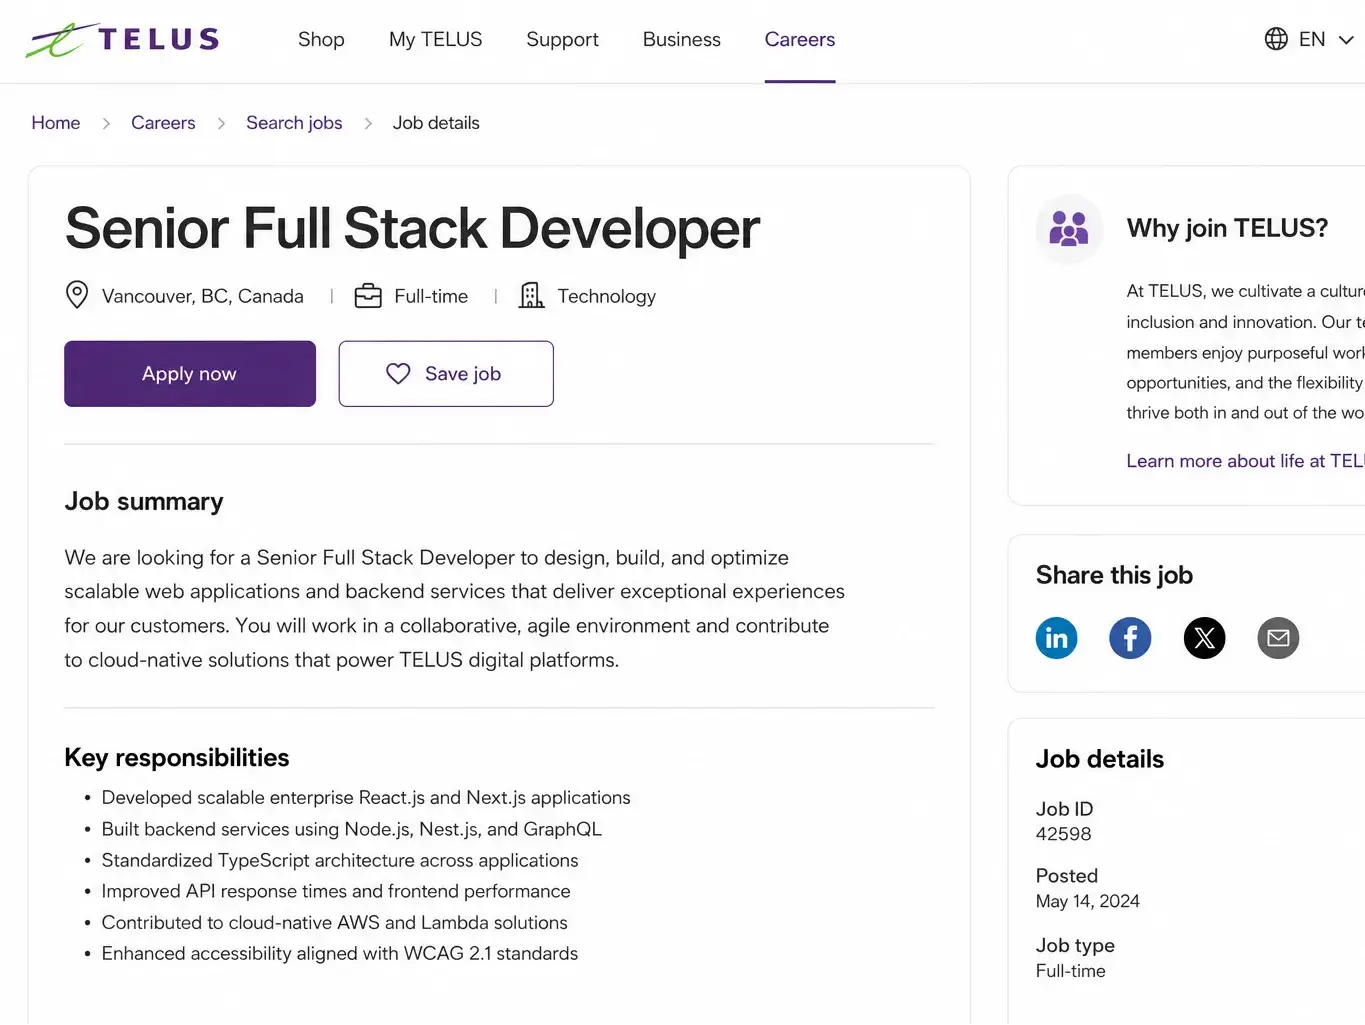Share job on LinkedIn
This screenshot has width=1365, height=1025.
point(1057,638)
